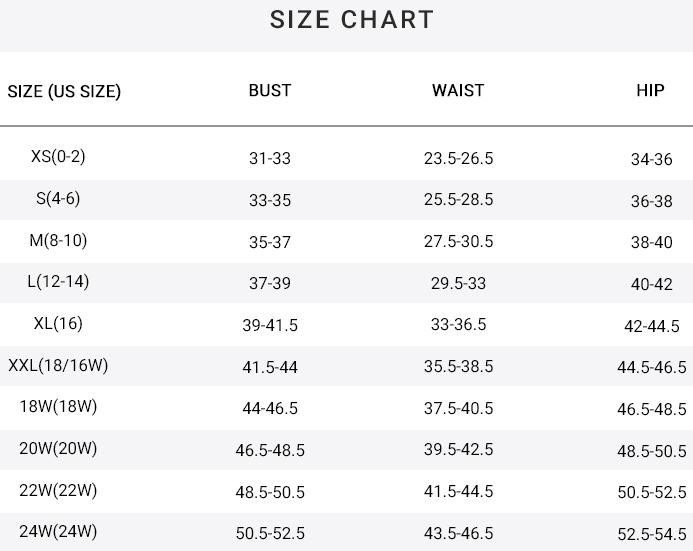Click the WAIST column header

(458, 90)
